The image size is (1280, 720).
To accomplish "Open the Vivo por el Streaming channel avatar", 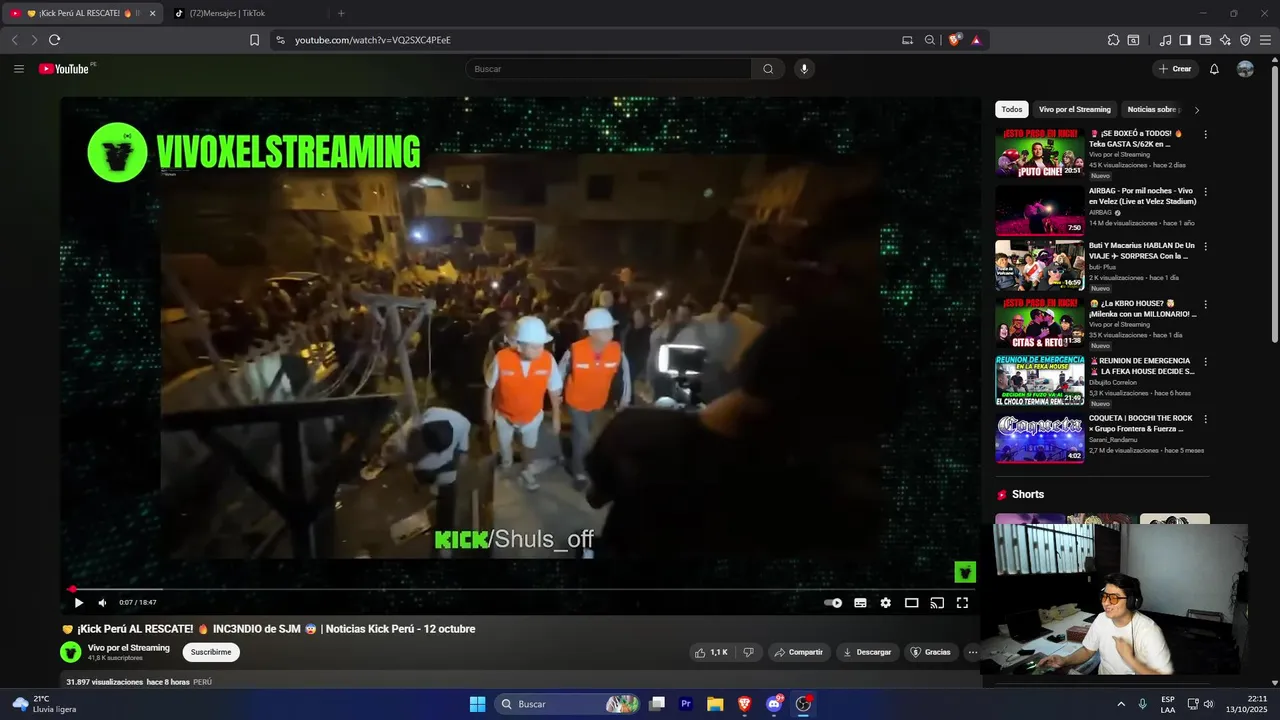I will coord(71,652).
